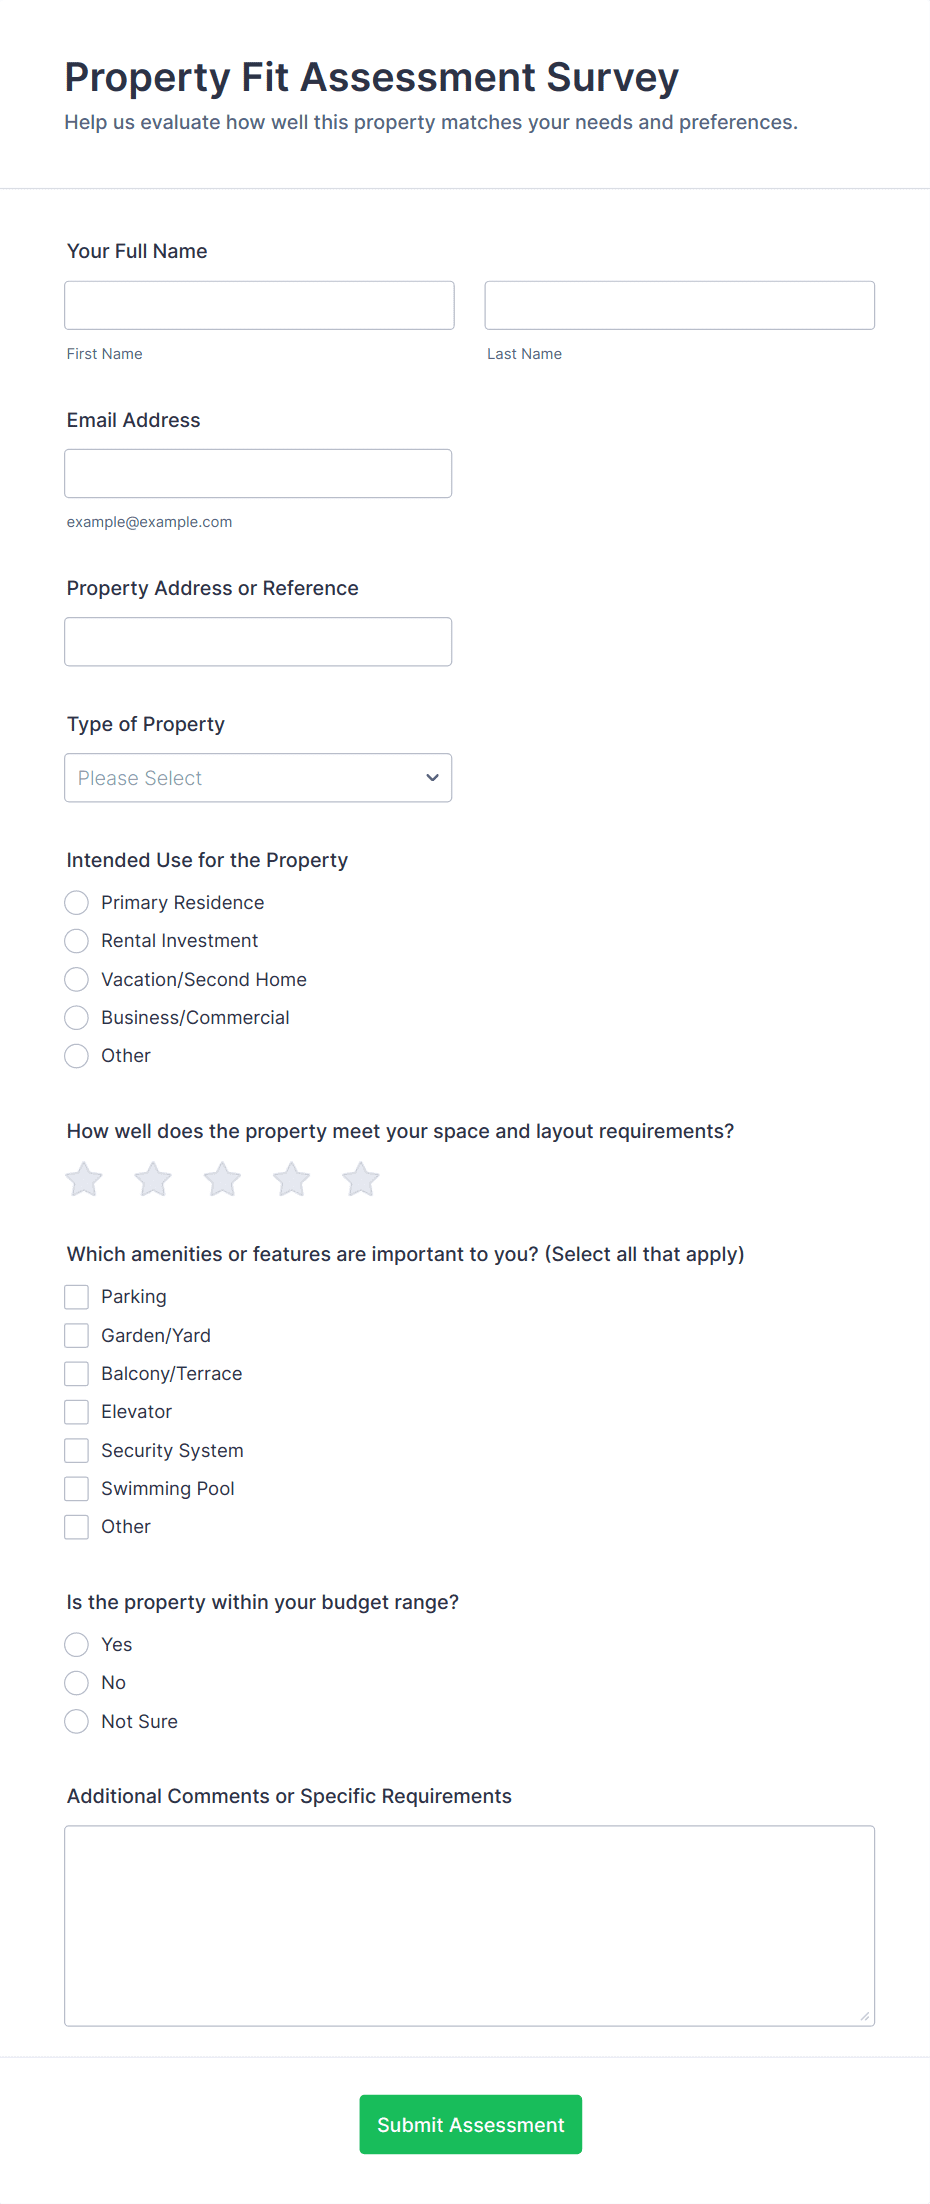The width and height of the screenshot is (930, 2204).
Task: Enable the Security System checkbox
Action: click(x=77, y=1451)
